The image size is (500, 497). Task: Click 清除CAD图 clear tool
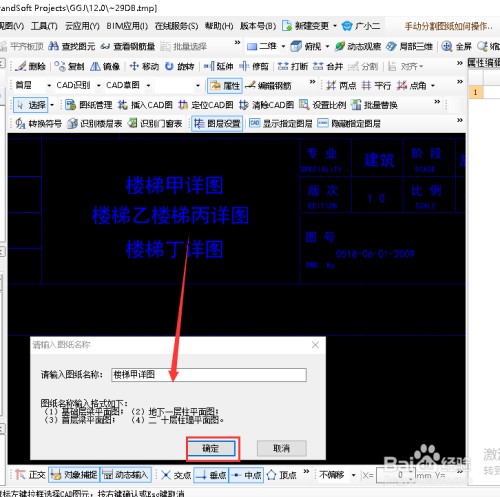point(266,105)
